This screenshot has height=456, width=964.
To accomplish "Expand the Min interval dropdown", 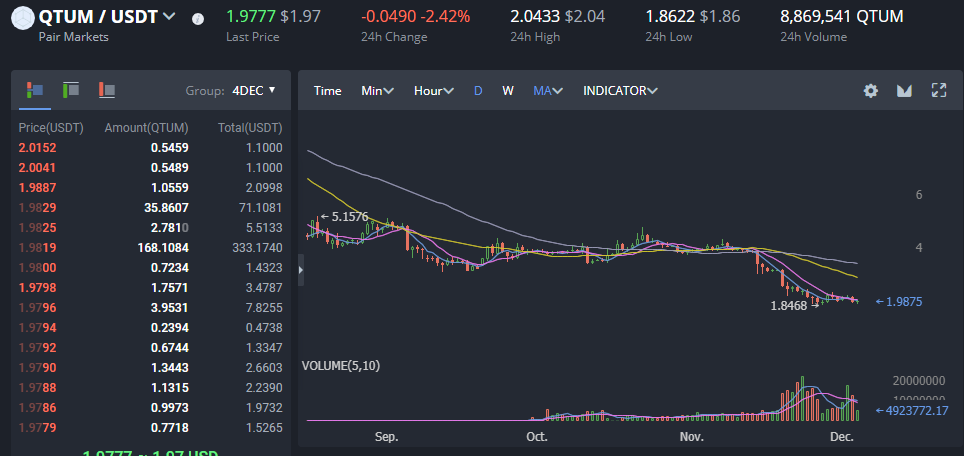I will (377, 91).
